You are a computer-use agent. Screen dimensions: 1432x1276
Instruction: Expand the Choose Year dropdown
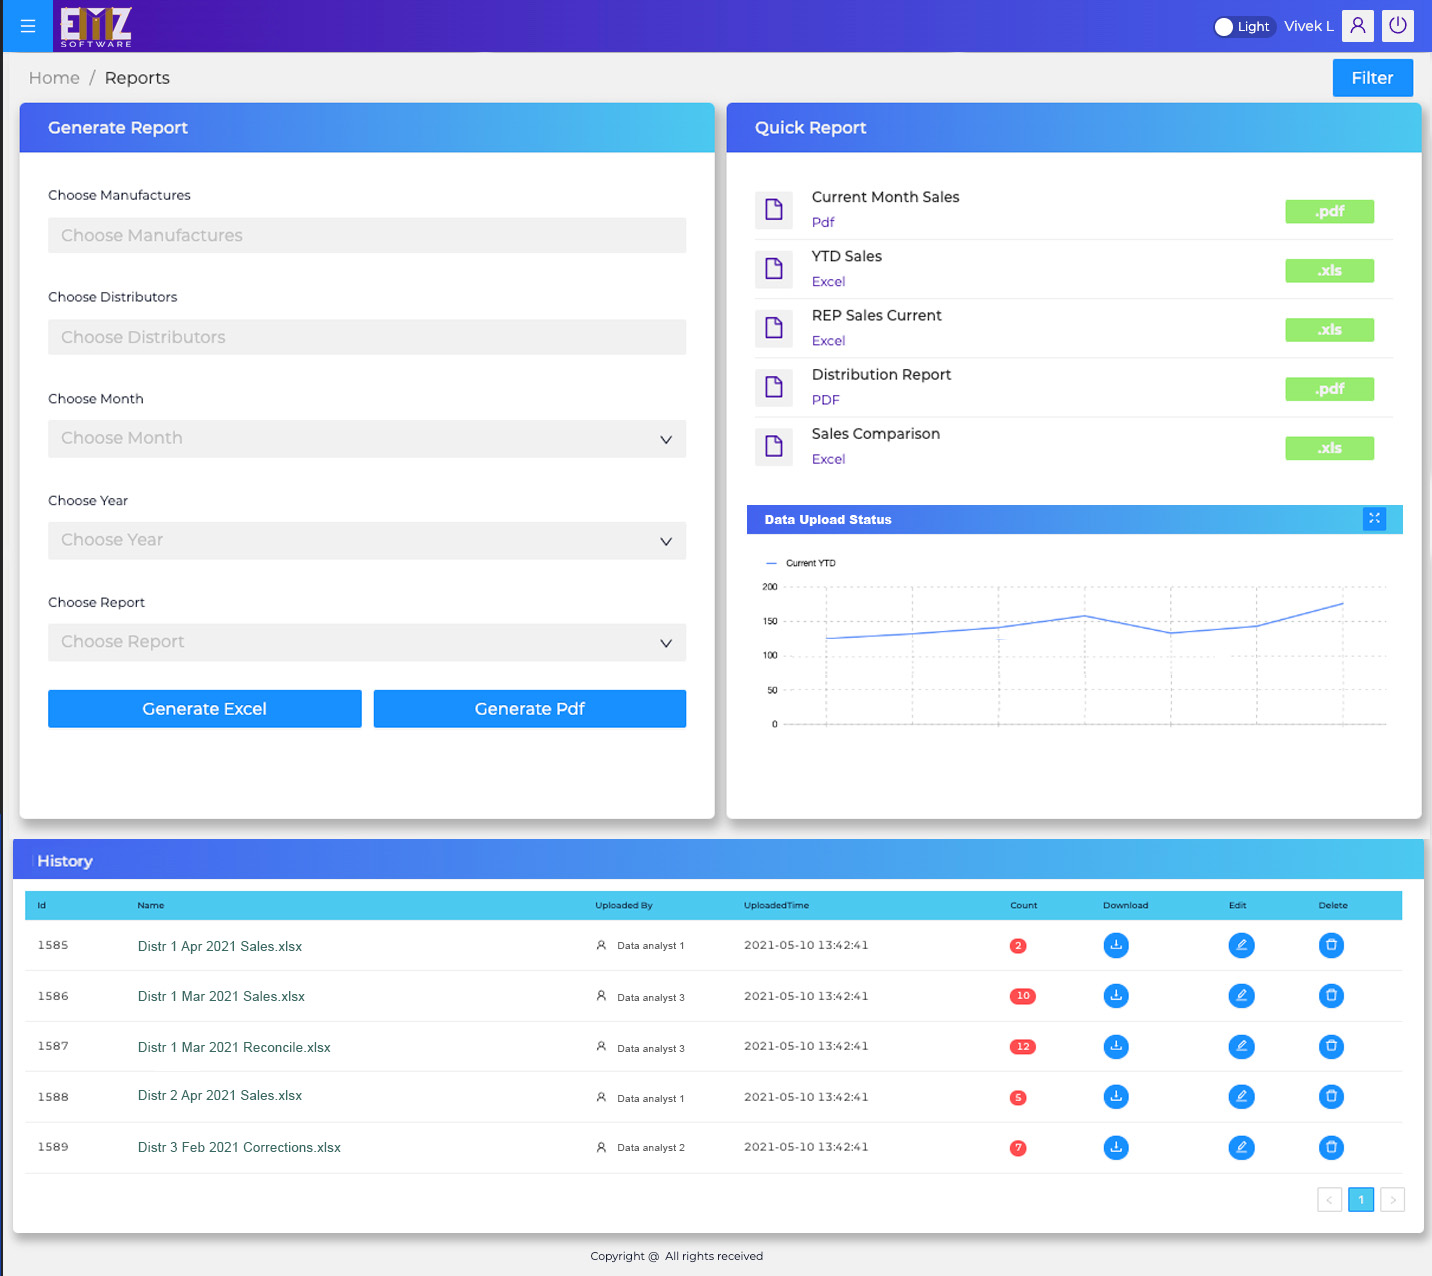click(366, 541)
